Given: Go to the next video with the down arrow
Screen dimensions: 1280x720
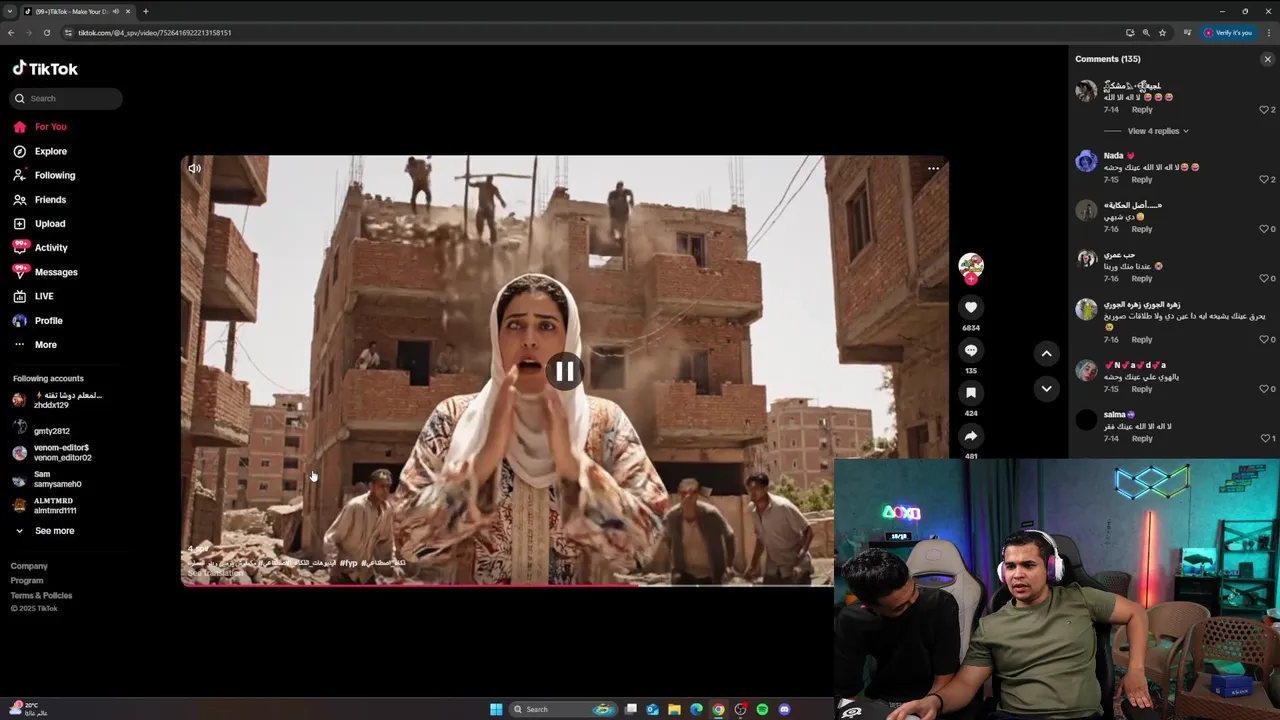Looking at the screenshot, I should (x=1046, y=388).
